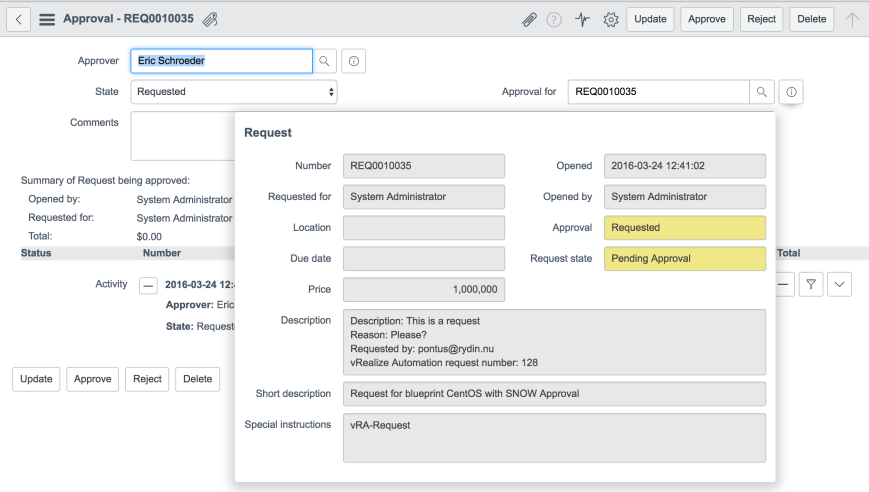The image size is (869, 492).
Task: Open the hamburger context menu beside Approval title
Action: point(46,19)
